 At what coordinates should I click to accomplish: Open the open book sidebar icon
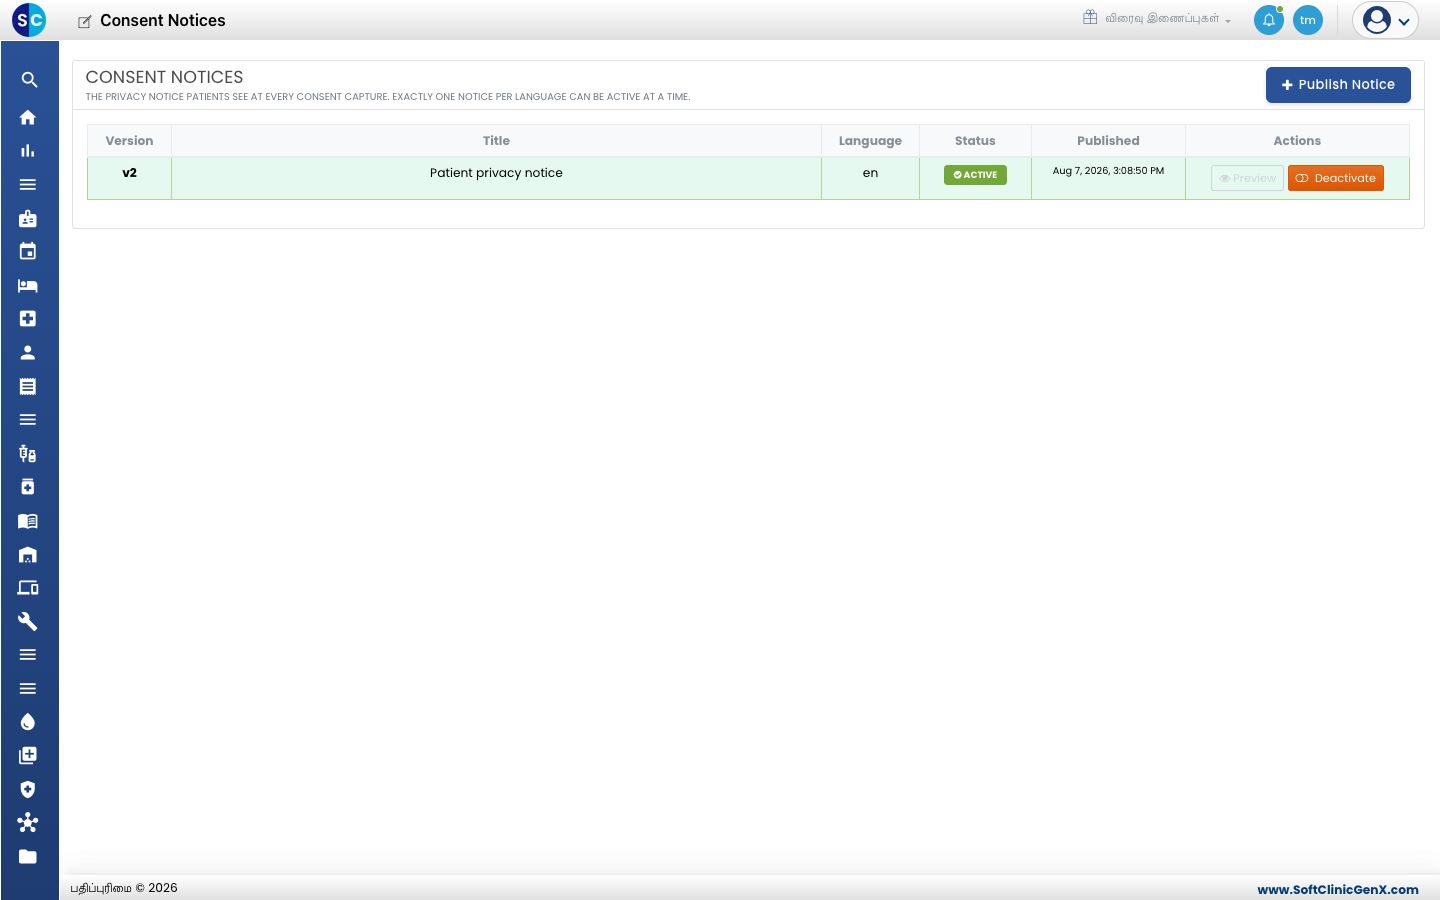tap(28, 521)
